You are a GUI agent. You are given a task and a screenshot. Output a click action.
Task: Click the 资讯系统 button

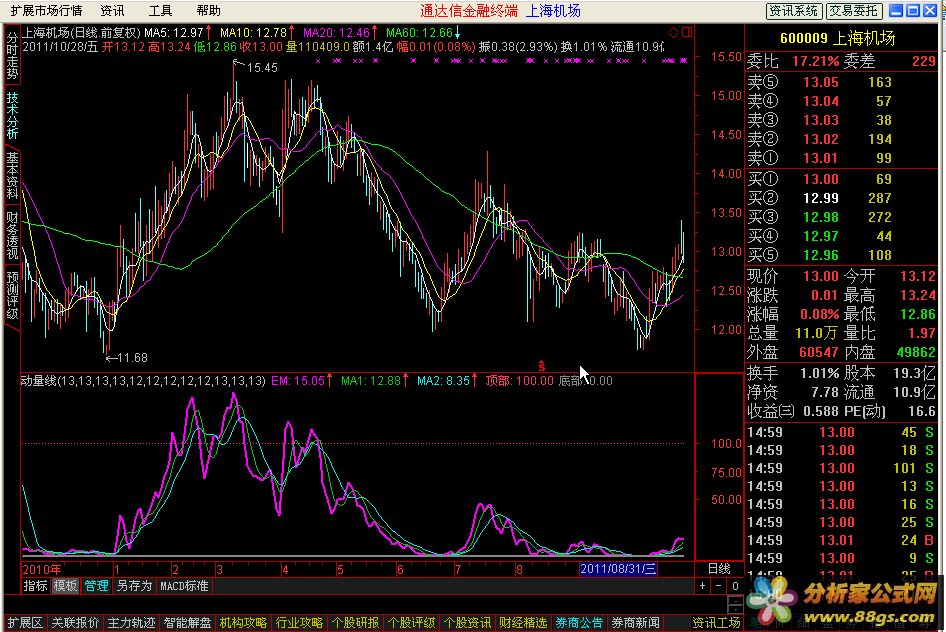[x=793, y=11]
